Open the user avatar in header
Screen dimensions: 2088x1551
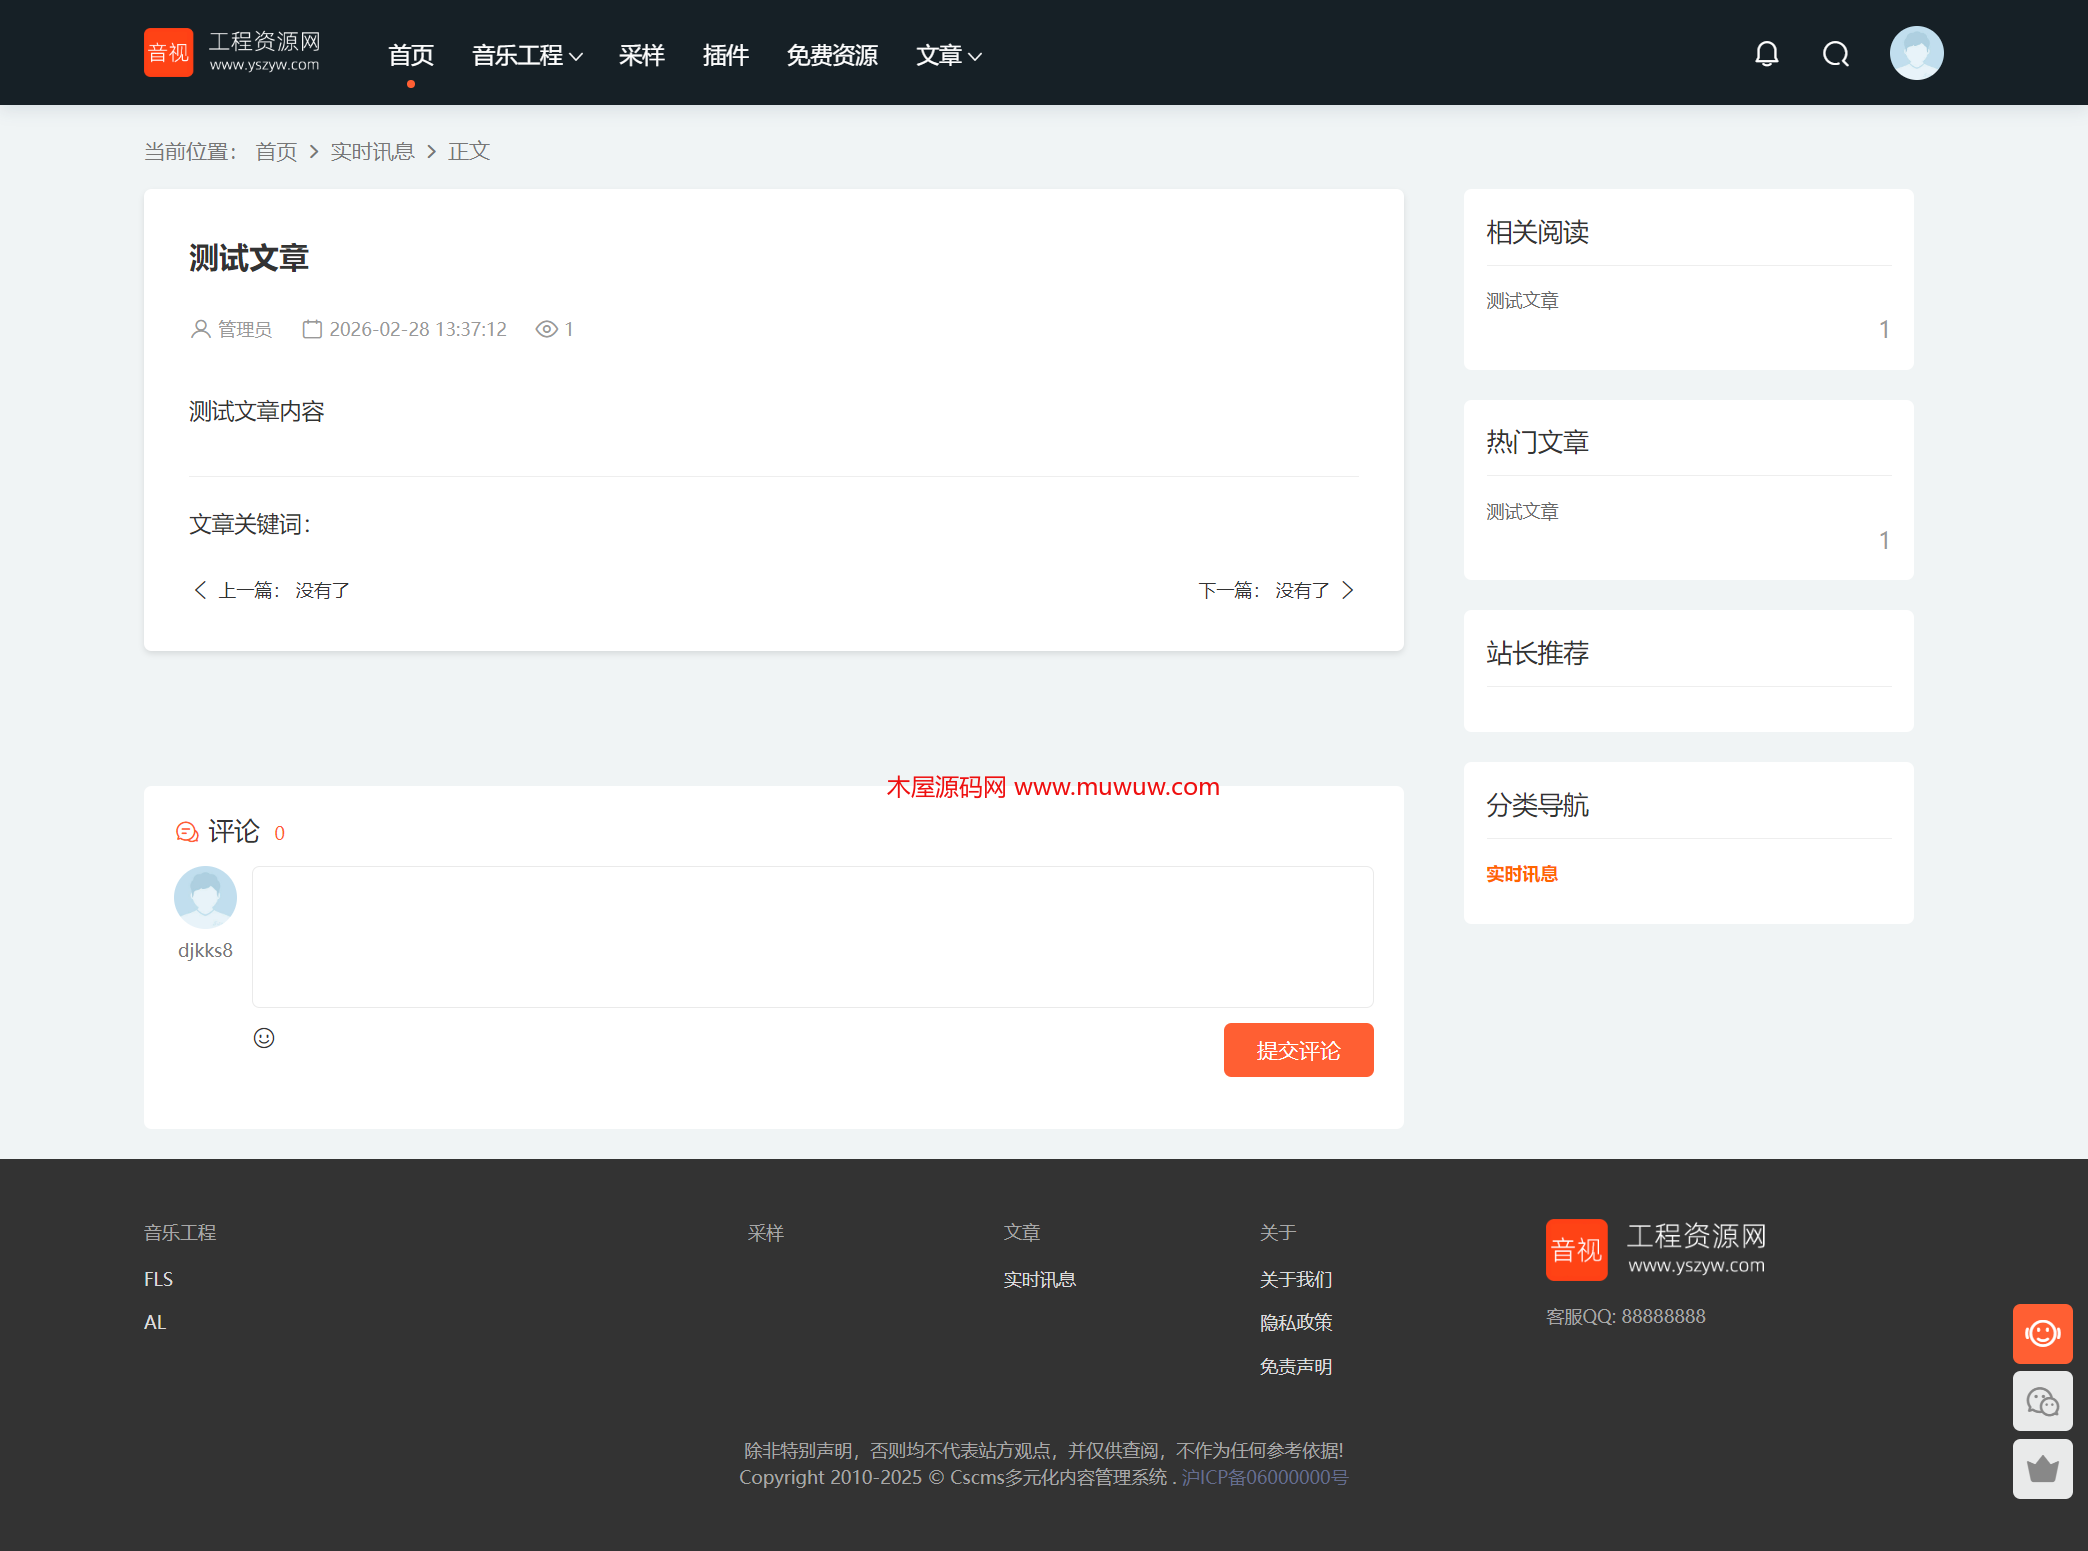point(1915,53)
